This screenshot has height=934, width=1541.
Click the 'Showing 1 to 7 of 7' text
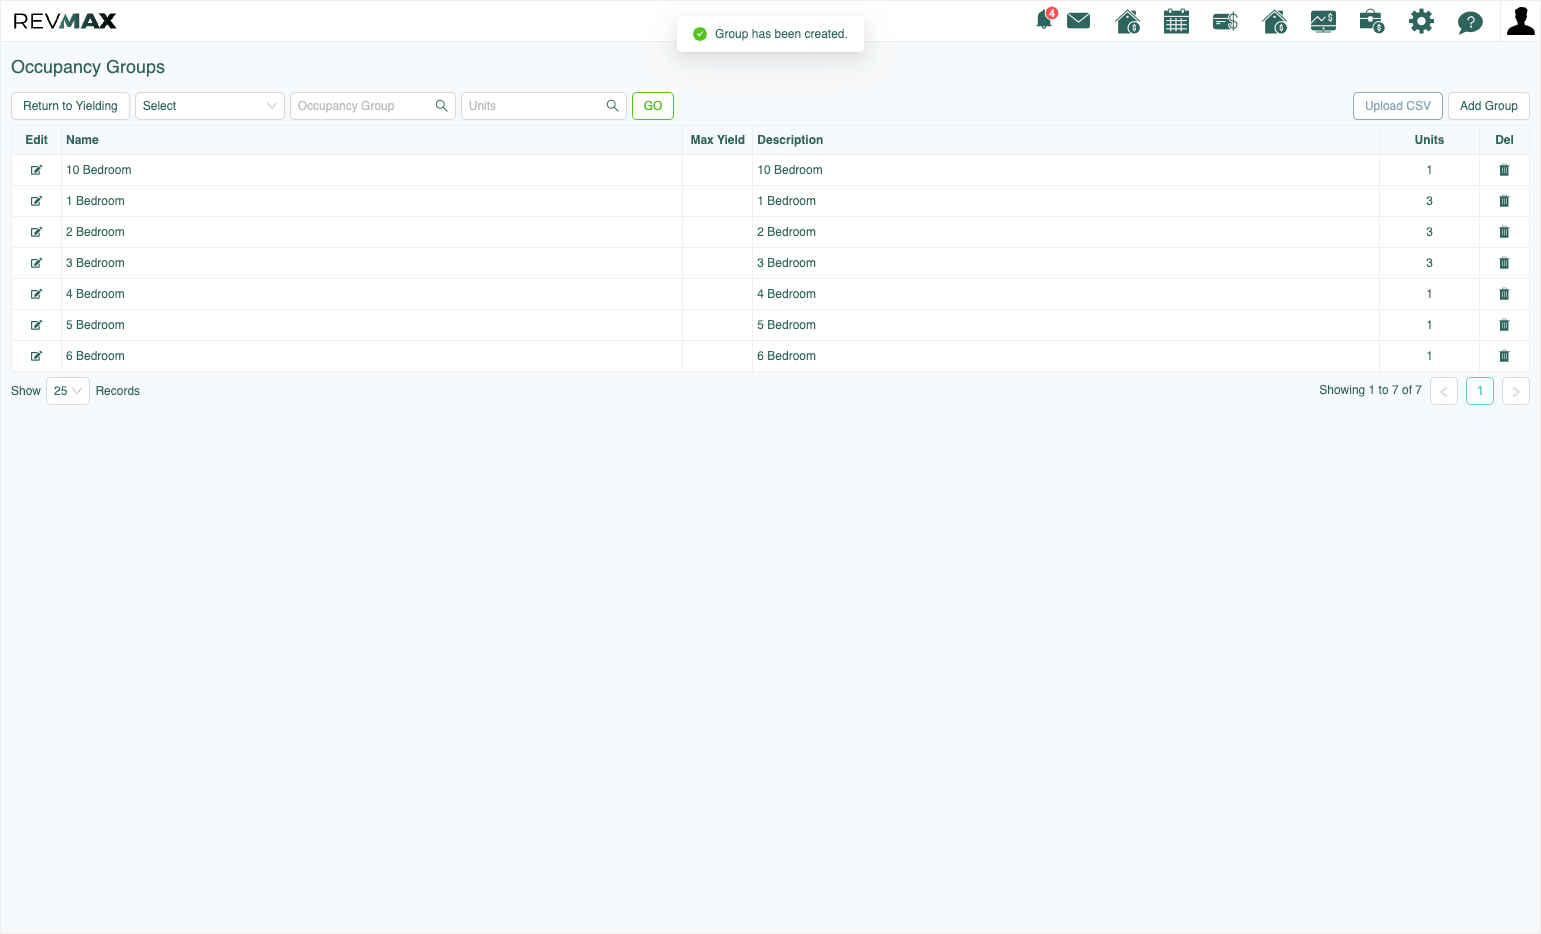tap(1370, 390)
